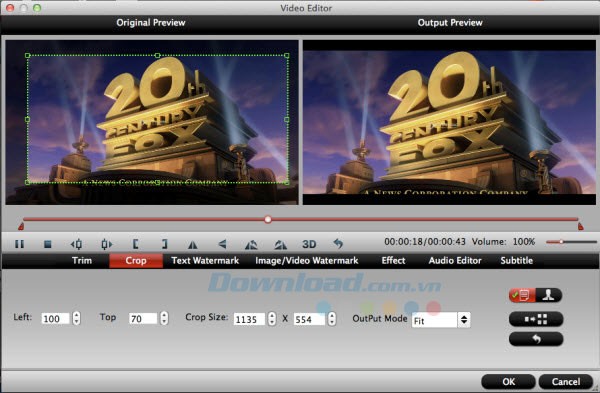Open the OutPut Mode dropdown

click(x=441, y=320)
